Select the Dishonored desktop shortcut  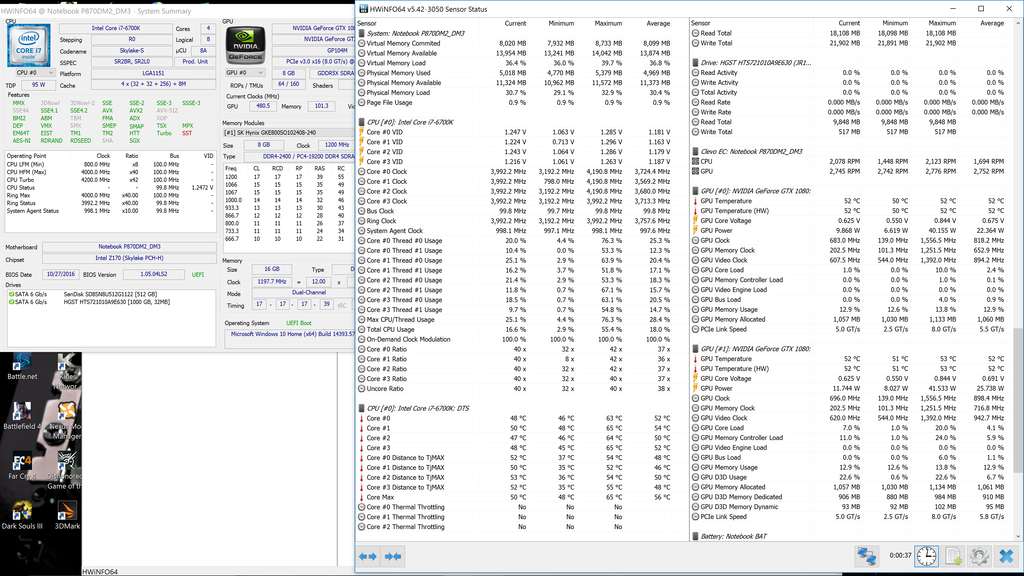click(67, 470)
